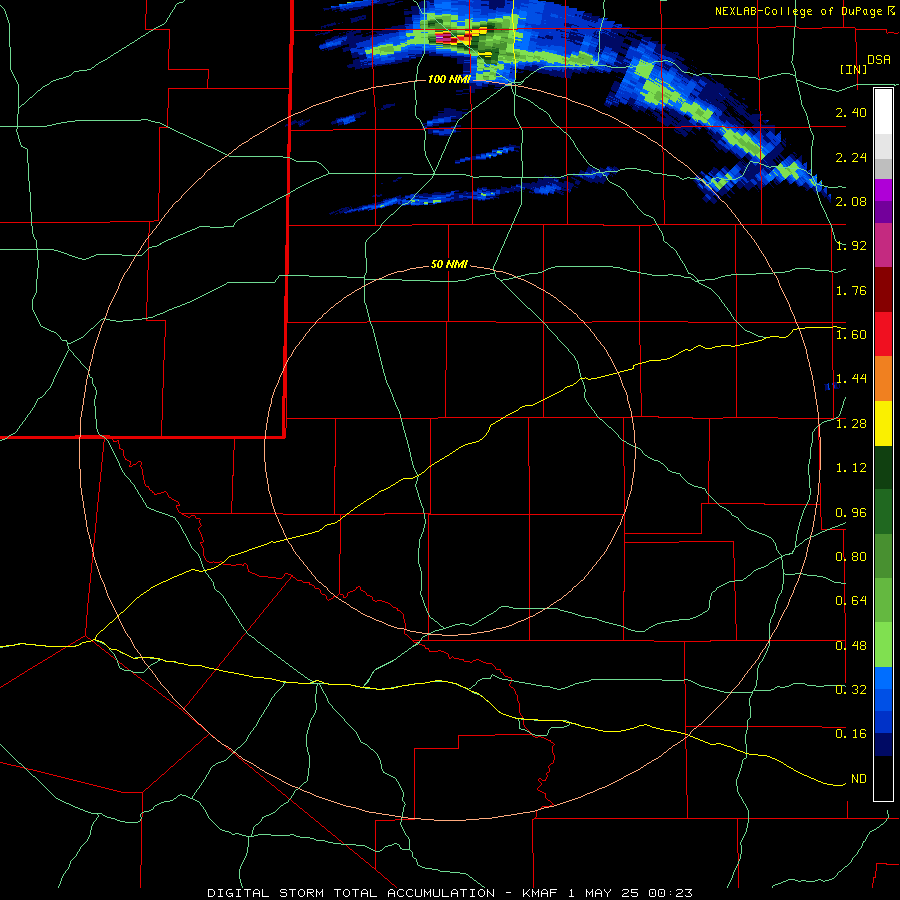The height and width of the screenshot is (900, 900).
Task: Click the Digital Storm Total Accumulation KMAF caption
Action: (449, 893)
